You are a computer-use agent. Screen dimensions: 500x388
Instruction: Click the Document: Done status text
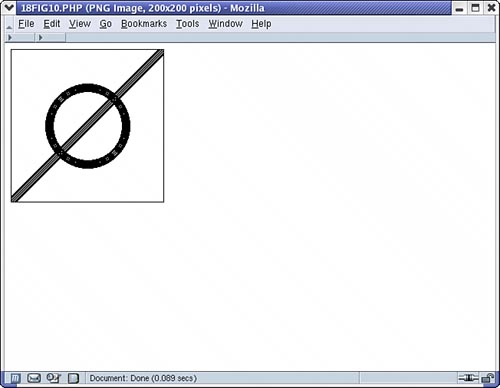143,378
